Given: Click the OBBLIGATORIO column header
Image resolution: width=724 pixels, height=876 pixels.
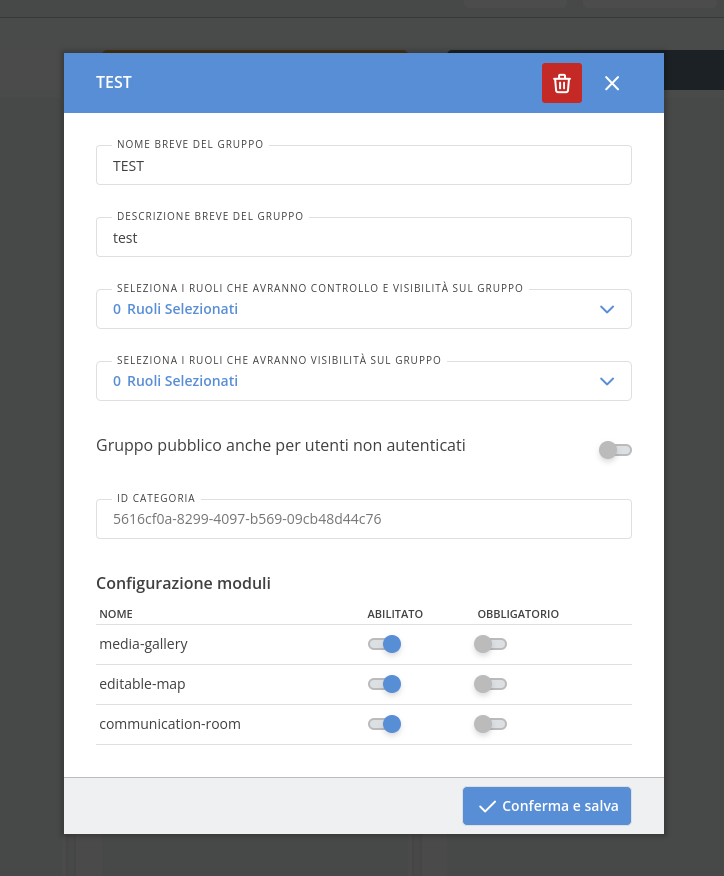Looking at the screenshot, I should tap(517, 613).
